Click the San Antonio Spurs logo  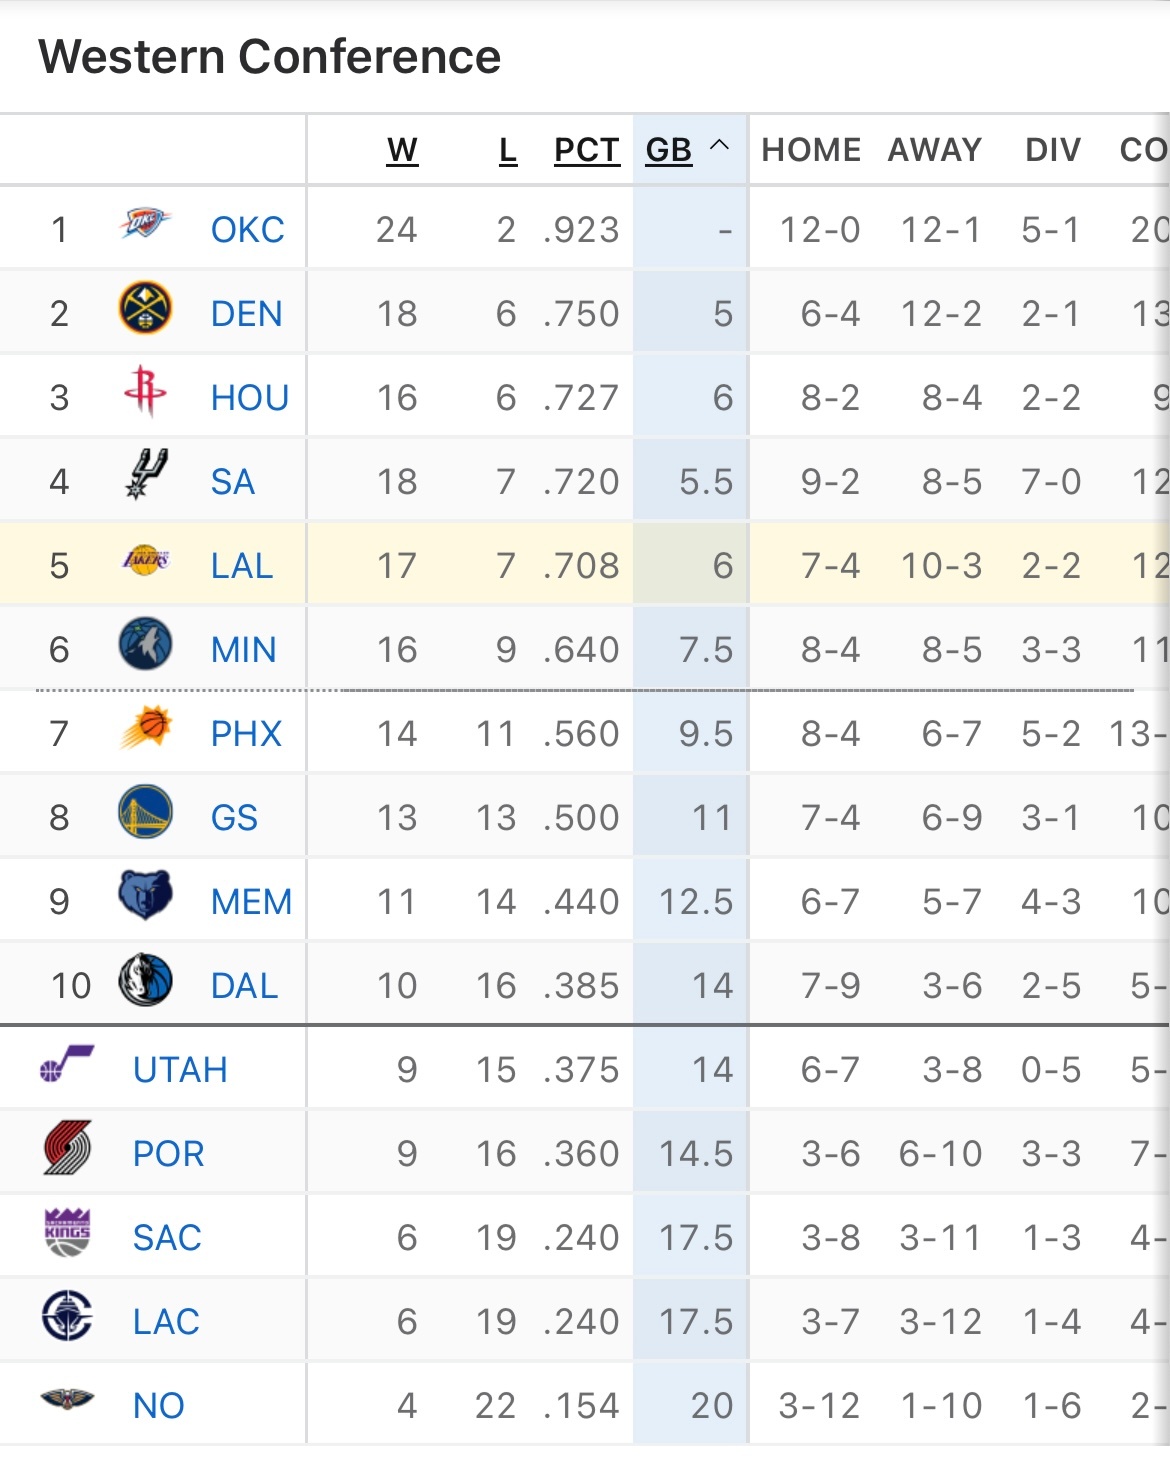146,475
